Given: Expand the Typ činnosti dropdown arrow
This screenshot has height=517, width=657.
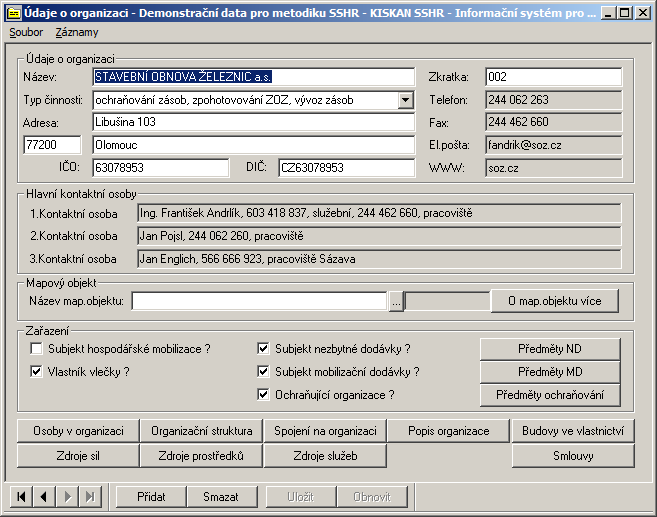Looking at the screenshot, I should [x=405, y=100].
